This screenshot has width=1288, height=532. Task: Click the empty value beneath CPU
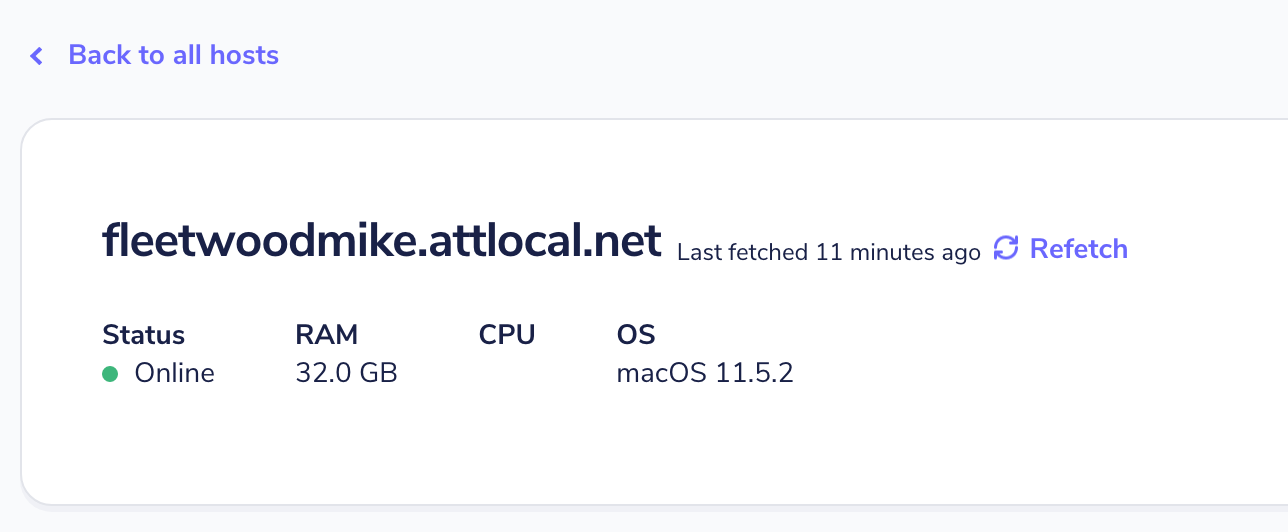tap(507, 374)
